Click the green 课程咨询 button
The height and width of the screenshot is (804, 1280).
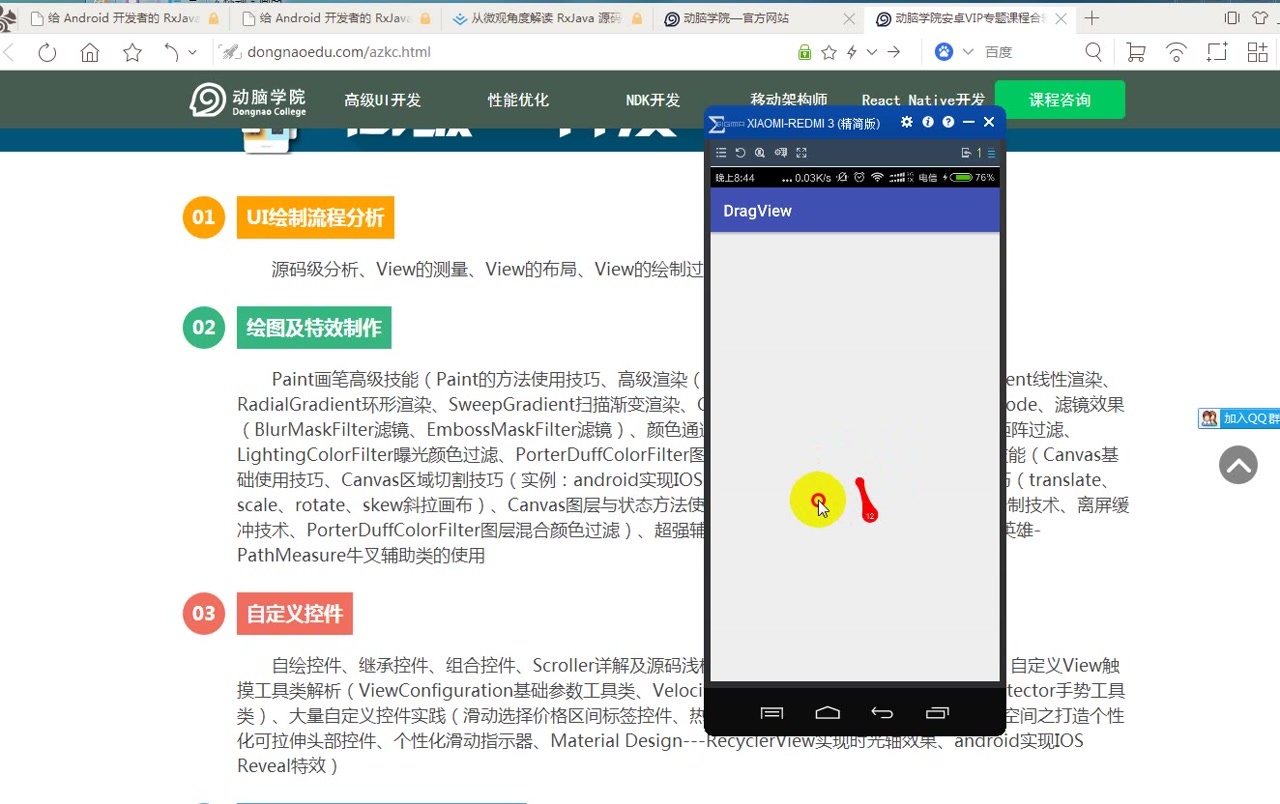(x=1060, y=100)
